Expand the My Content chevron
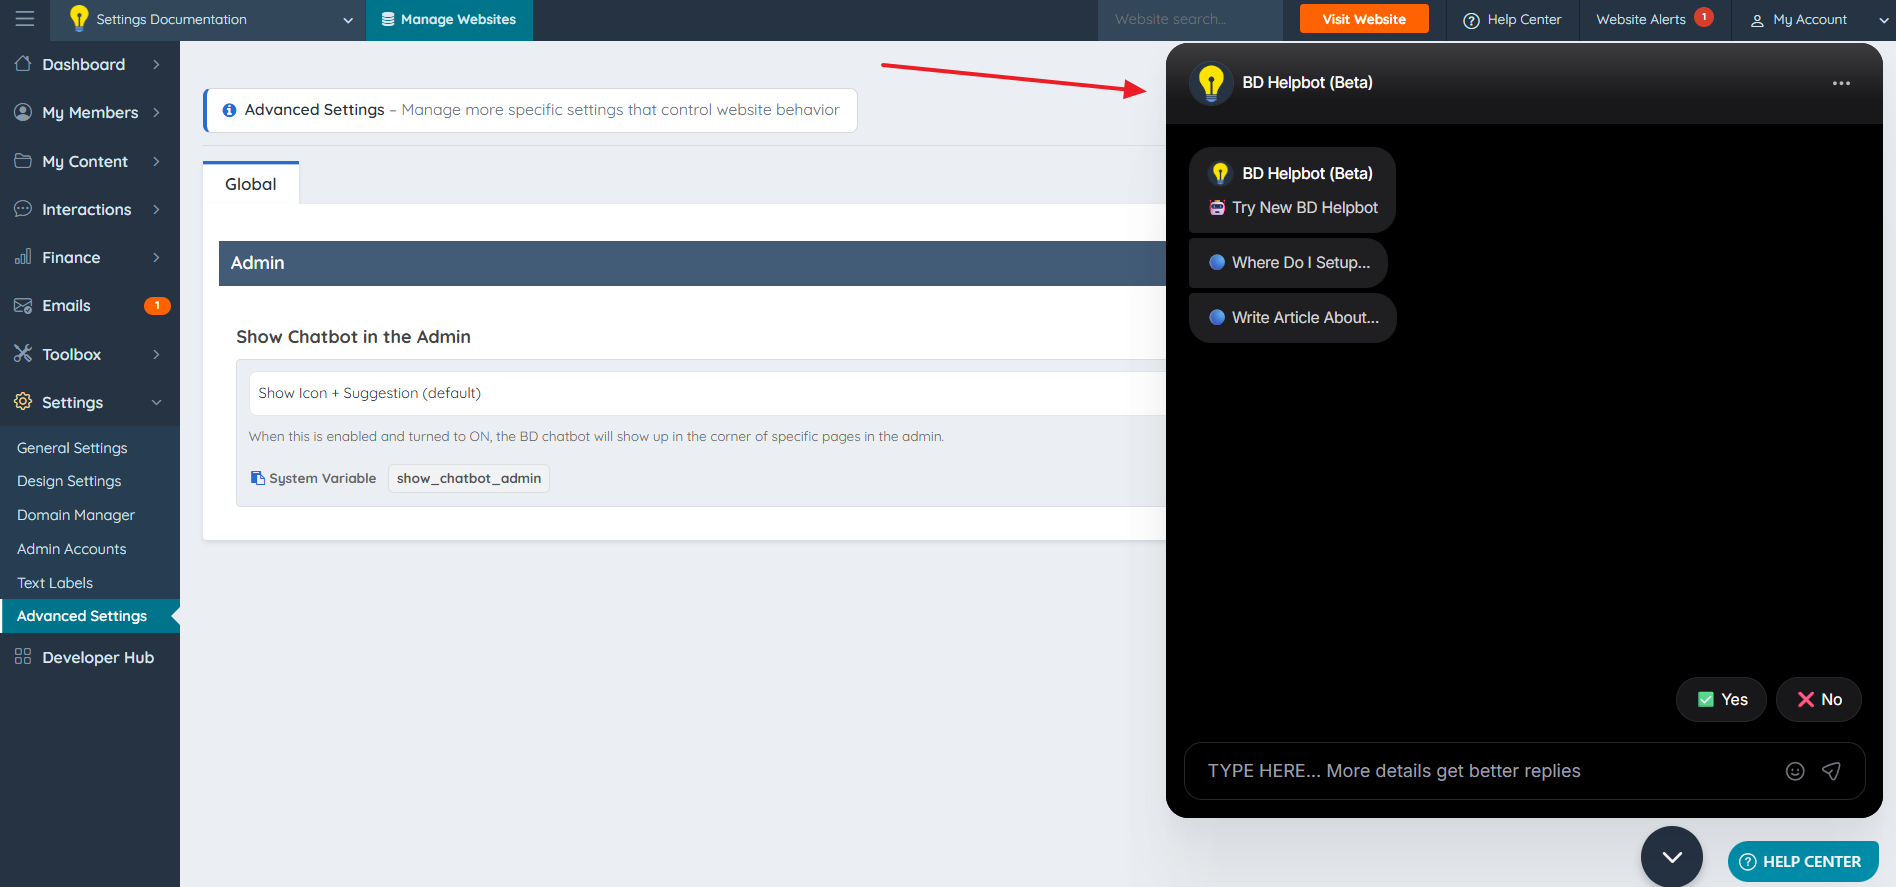 157,161
